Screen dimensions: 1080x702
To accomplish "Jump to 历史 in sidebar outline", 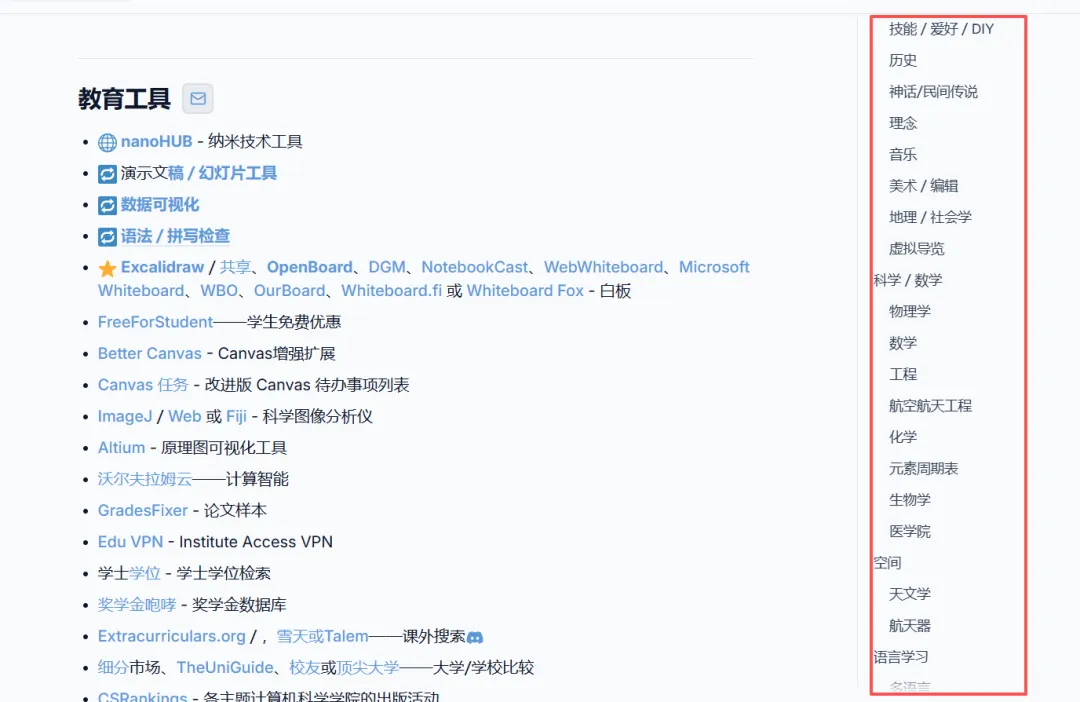I will point(902,61).
